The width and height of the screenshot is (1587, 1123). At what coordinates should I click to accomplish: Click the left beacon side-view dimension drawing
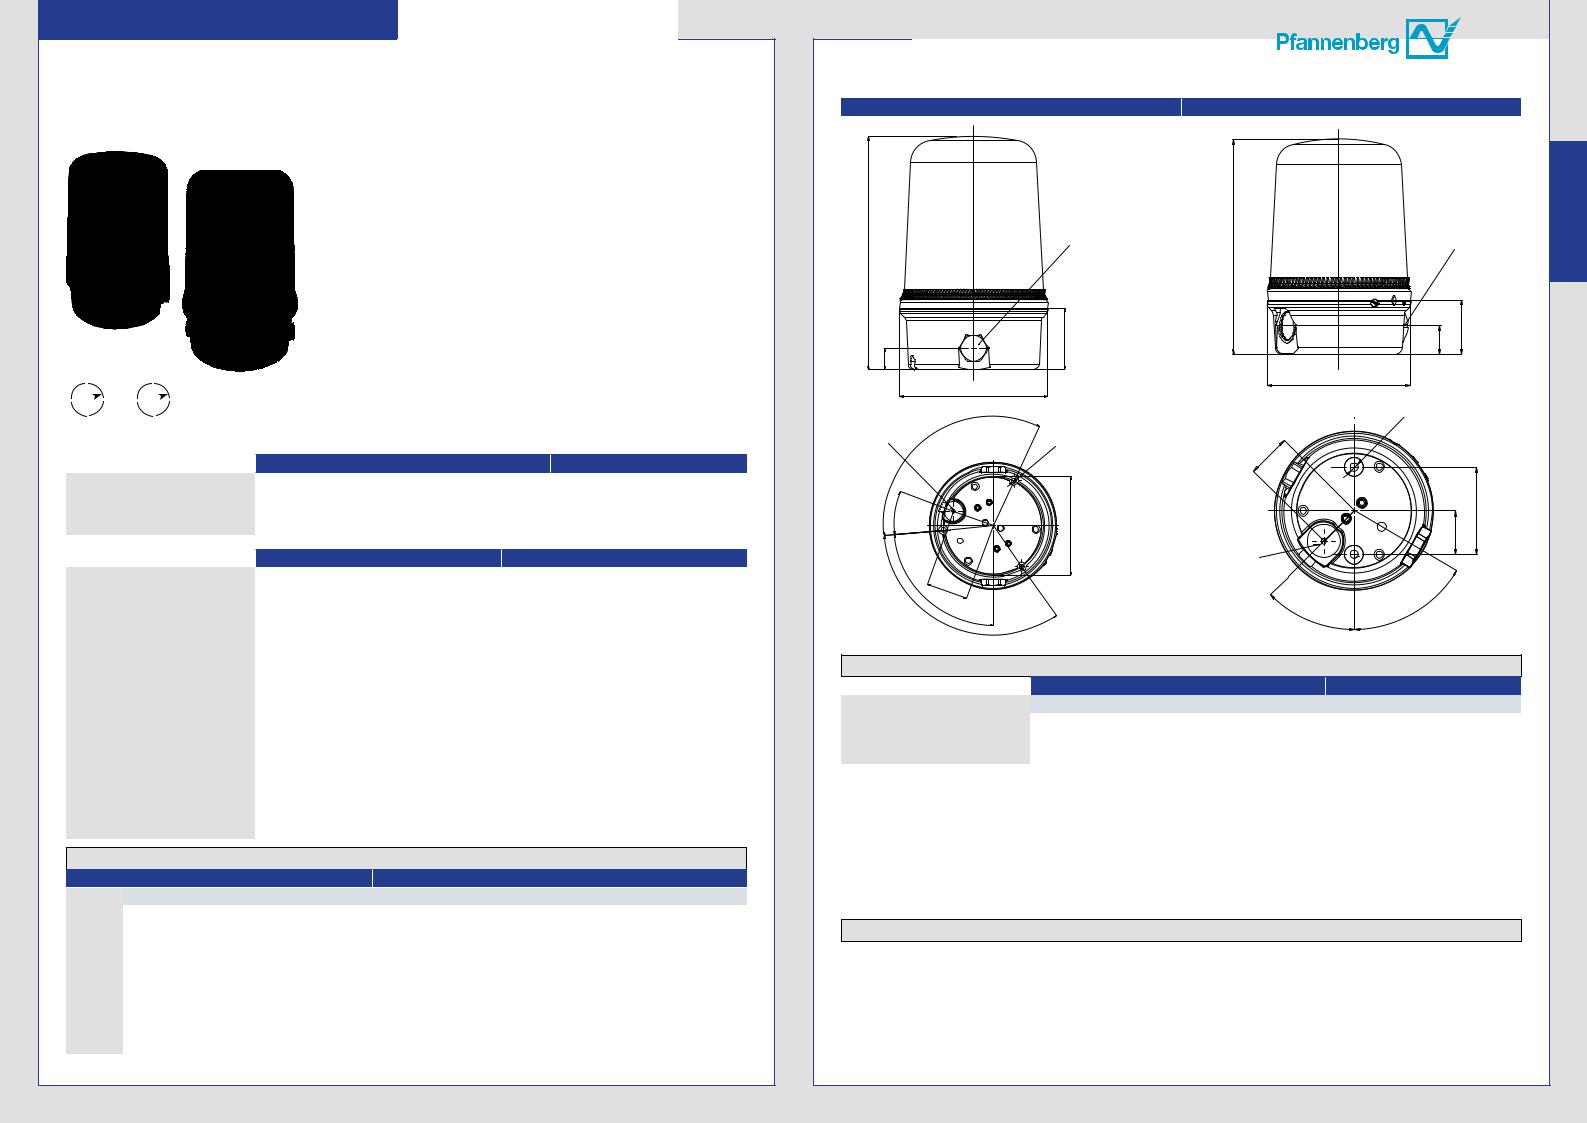pos(971,262)
